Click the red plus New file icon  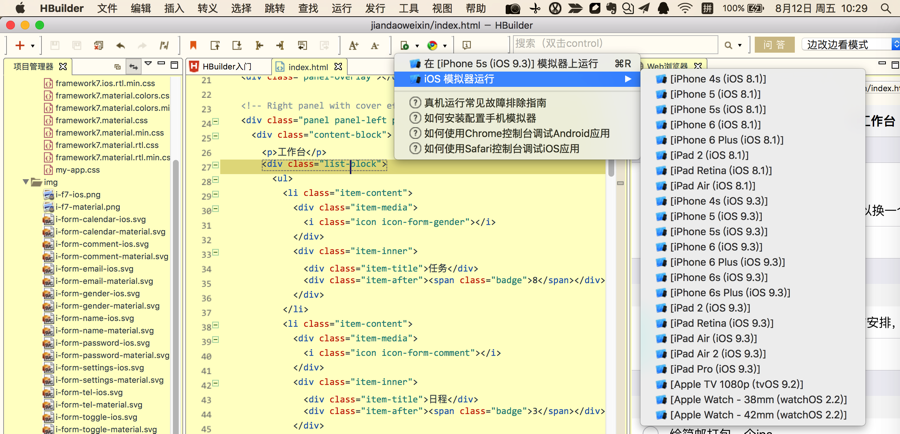coord(20,45)
